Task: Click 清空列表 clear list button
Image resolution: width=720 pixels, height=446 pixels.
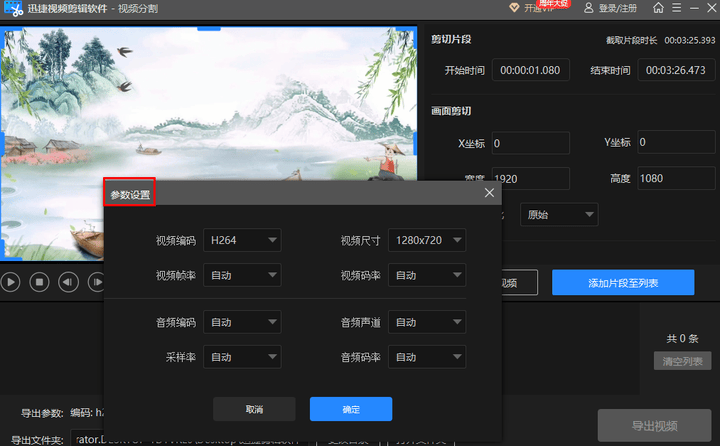Action: click(682, 361)
